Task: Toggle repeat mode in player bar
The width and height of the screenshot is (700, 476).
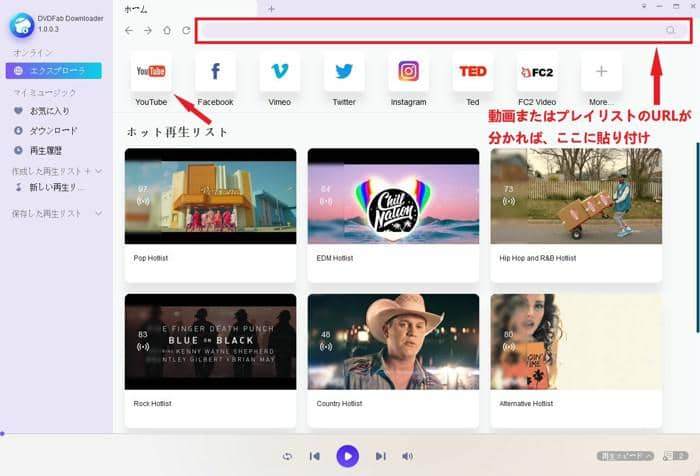Action: click(288, 456)
